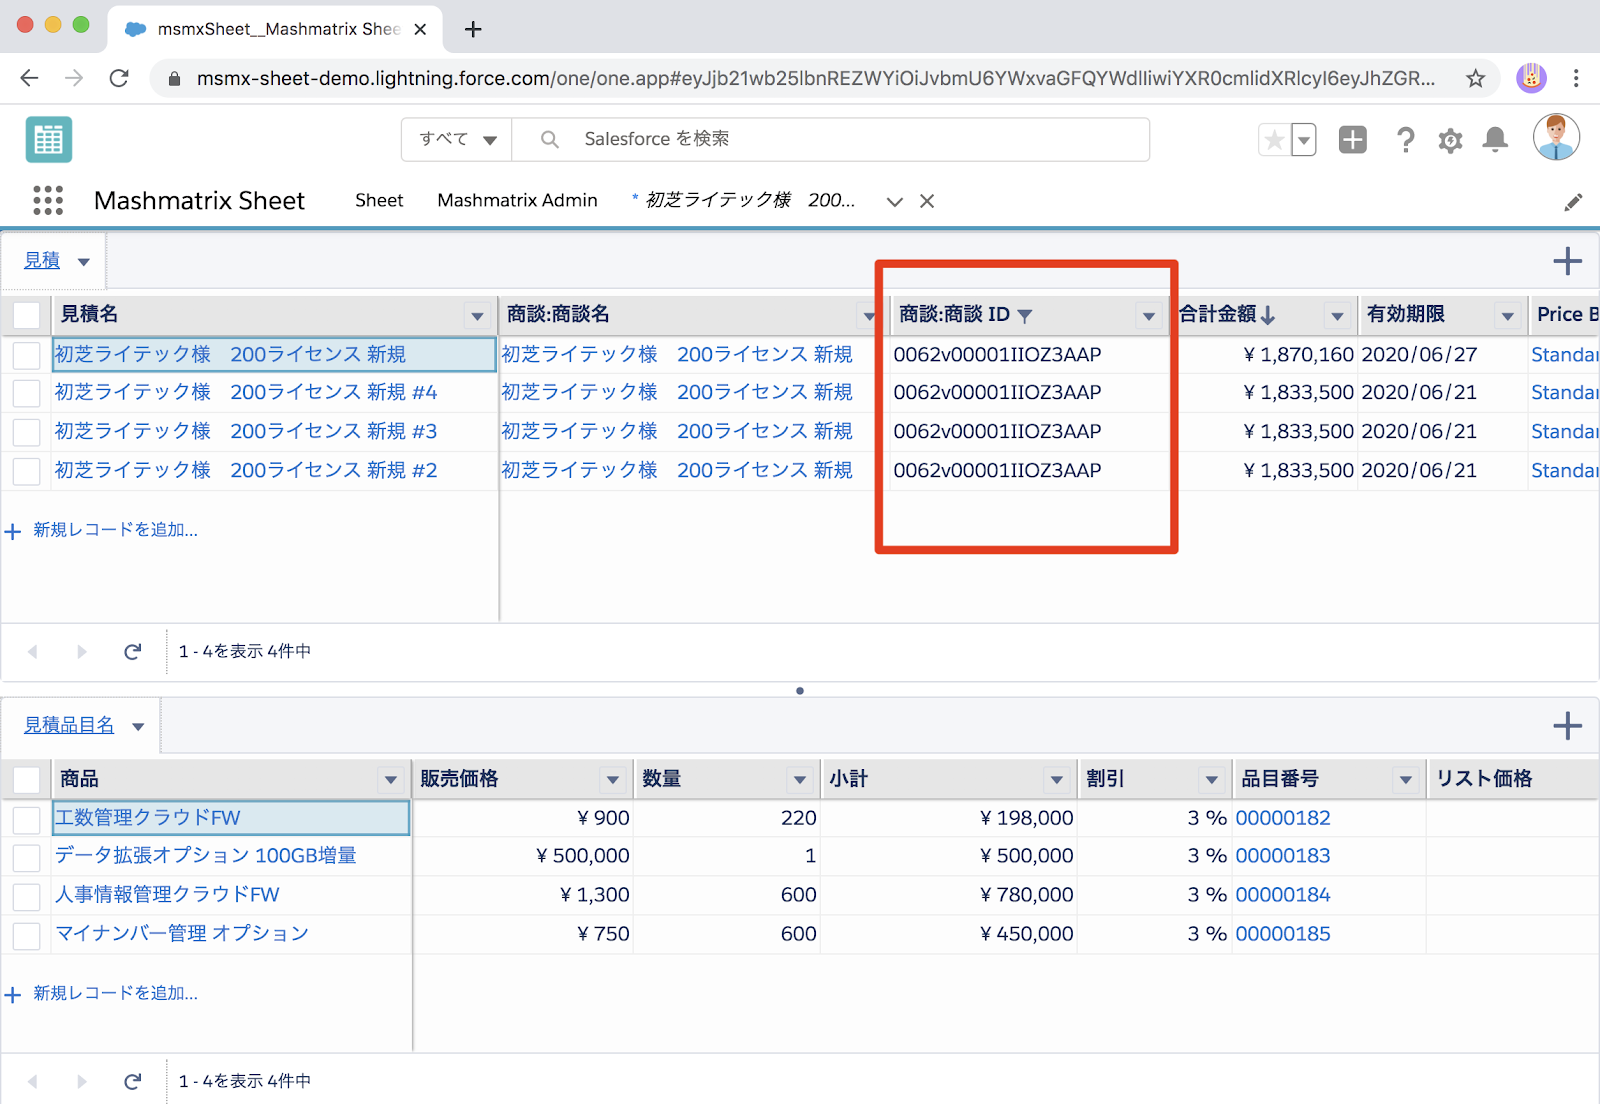Viewport: 1600px width, 1104px height.
Task: Go to next page in 見積 list
Action: tap(82, 652)
